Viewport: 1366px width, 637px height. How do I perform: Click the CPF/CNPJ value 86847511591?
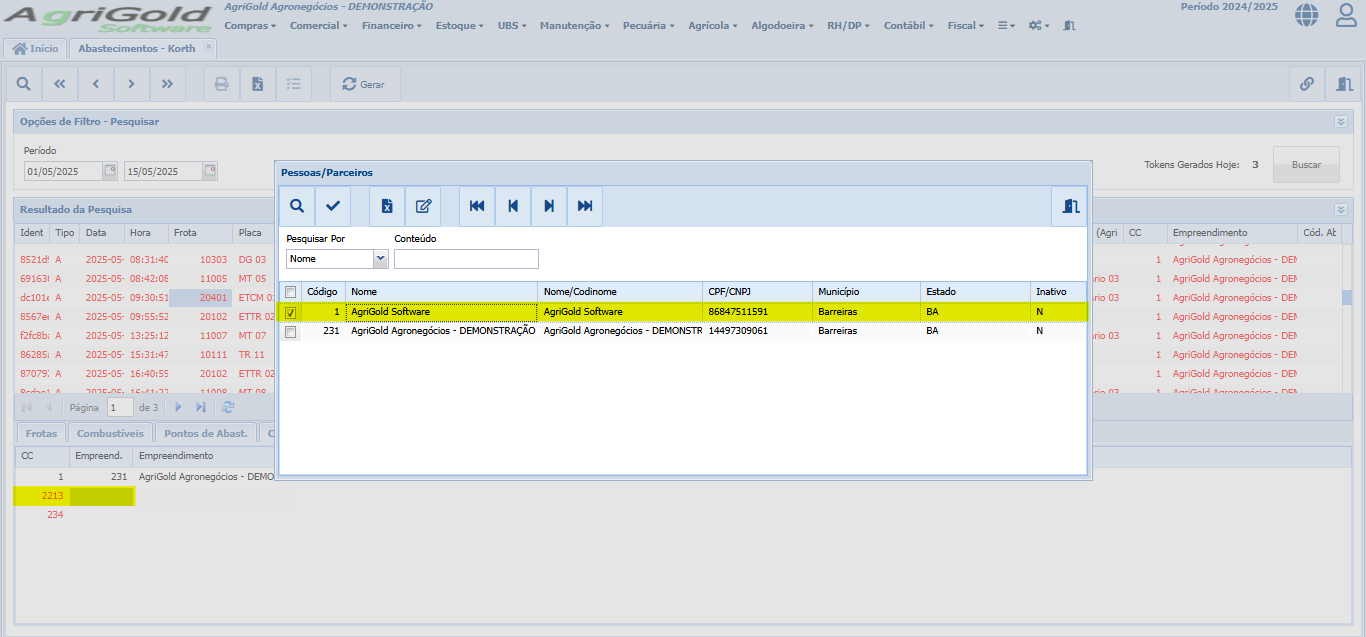(x=738, y=312)
